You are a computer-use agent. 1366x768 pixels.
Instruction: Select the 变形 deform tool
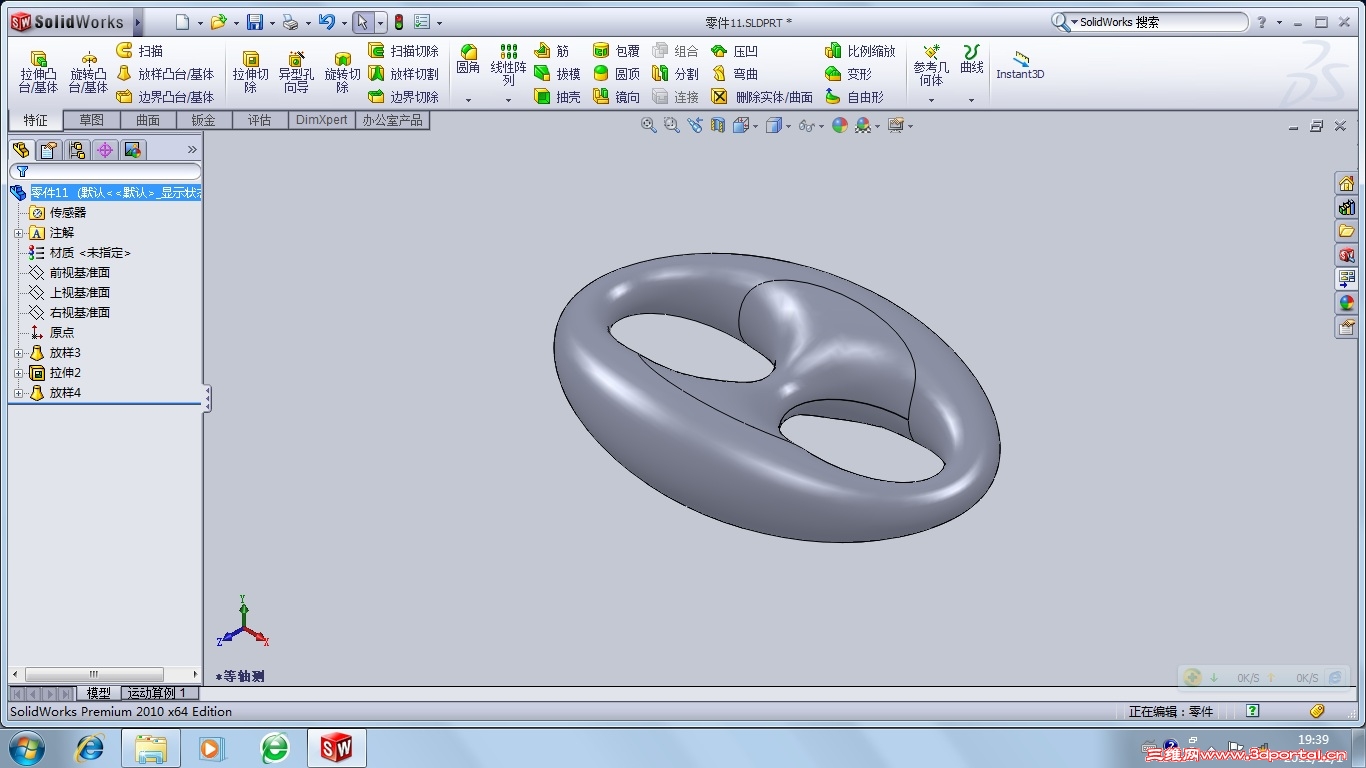click(848, 74)
